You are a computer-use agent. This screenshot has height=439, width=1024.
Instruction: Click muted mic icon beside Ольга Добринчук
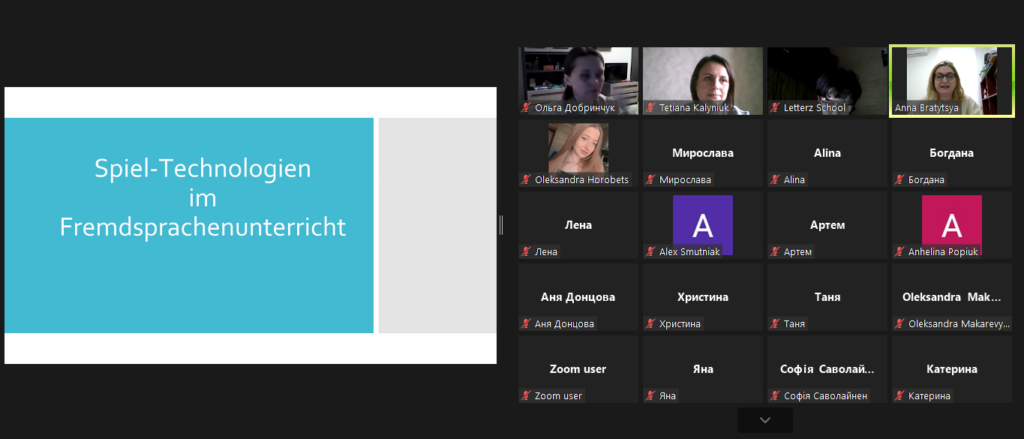(x=527, y=107)
